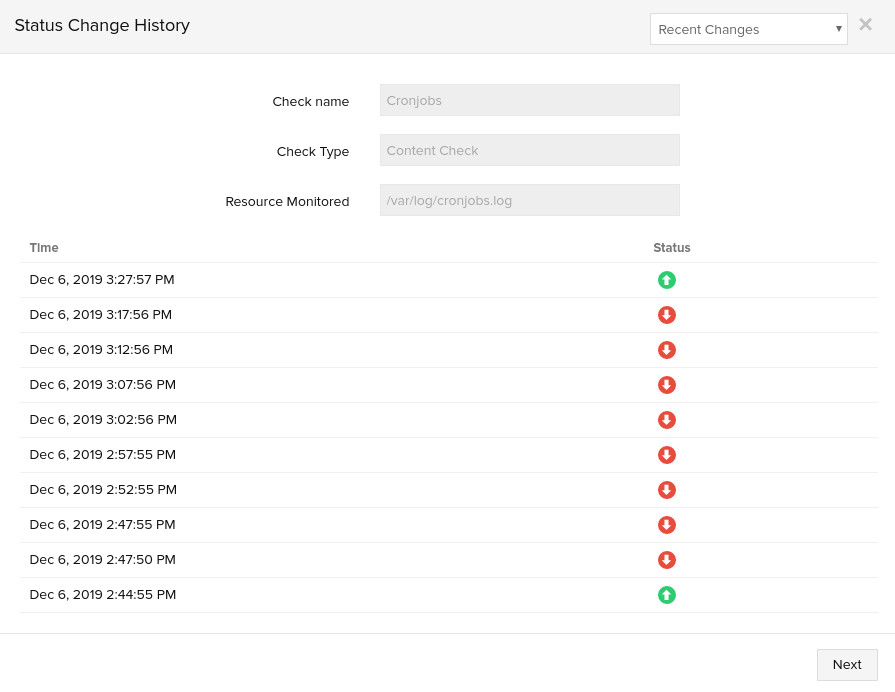Click the down-status indicator for 2:52:55 PM
Image resolution: width=895 pixels, height=692 pixels.
pyautogui.click(x=666, y=490)
